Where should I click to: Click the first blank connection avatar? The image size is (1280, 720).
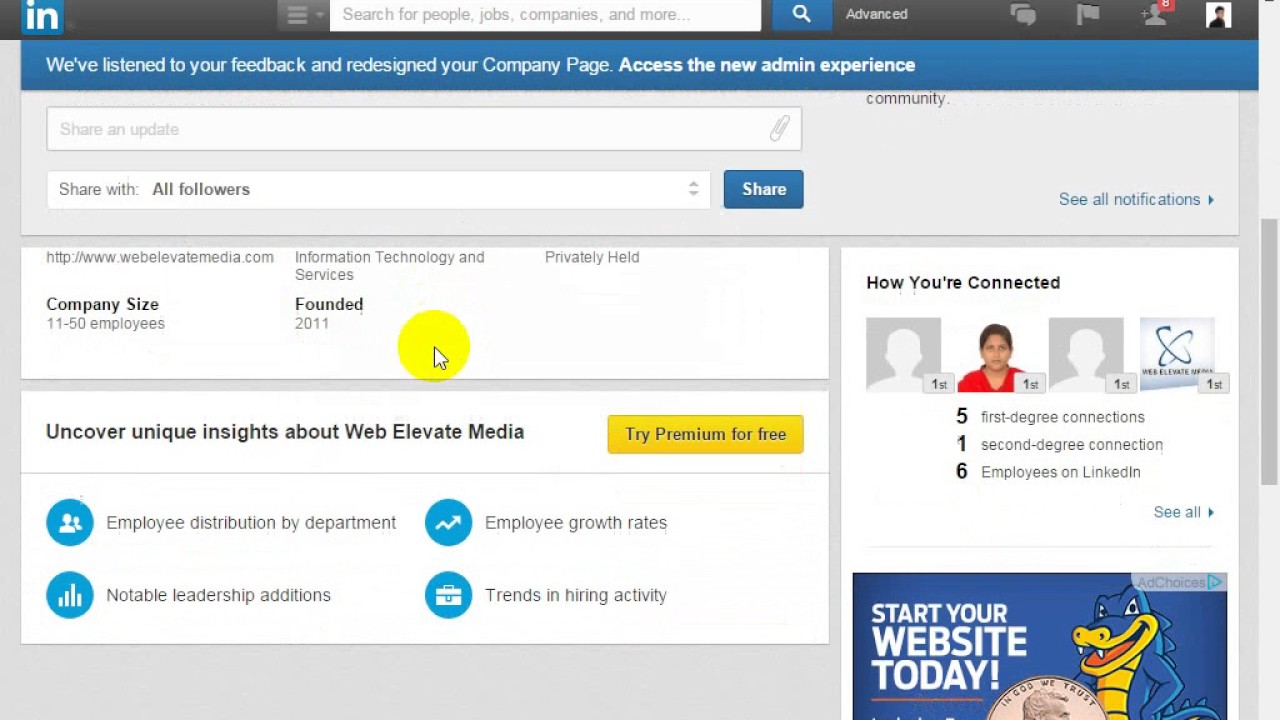pos(904,355)
